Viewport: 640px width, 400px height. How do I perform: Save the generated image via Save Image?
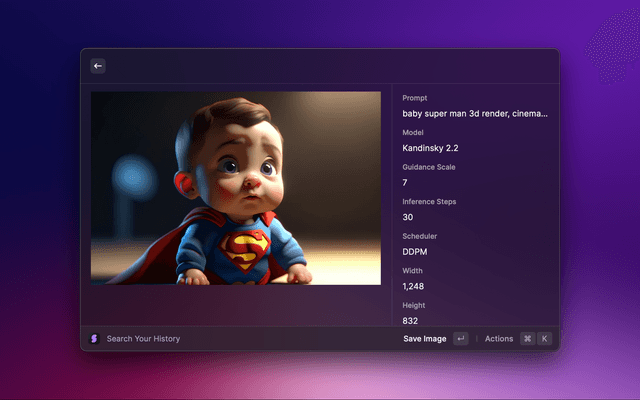(x=425, y=339)
